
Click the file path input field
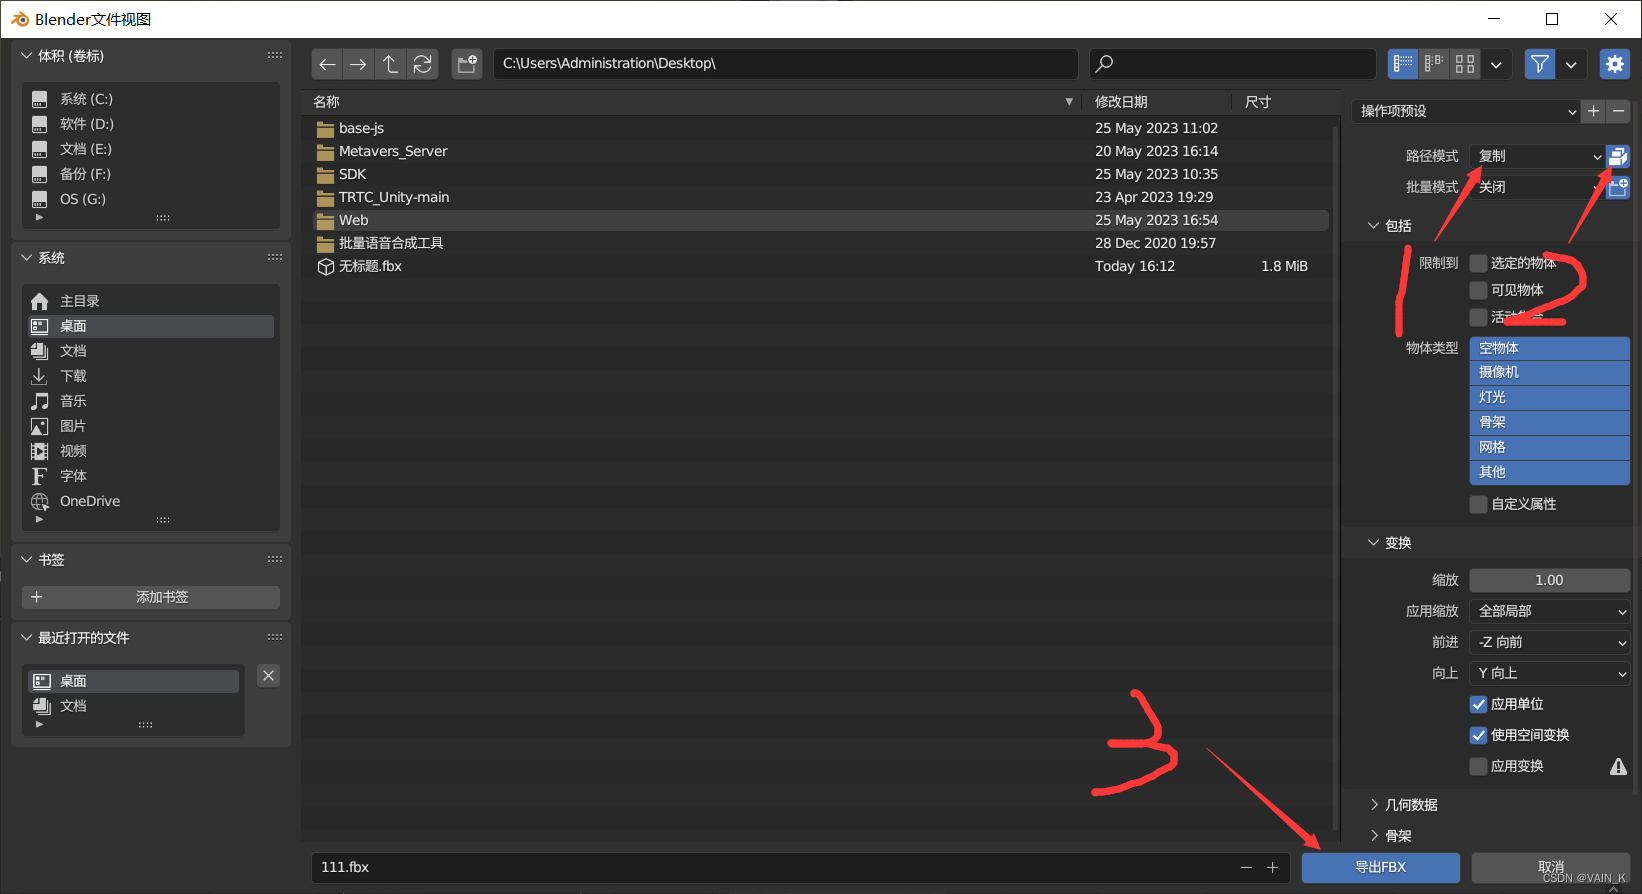[785, 64]
